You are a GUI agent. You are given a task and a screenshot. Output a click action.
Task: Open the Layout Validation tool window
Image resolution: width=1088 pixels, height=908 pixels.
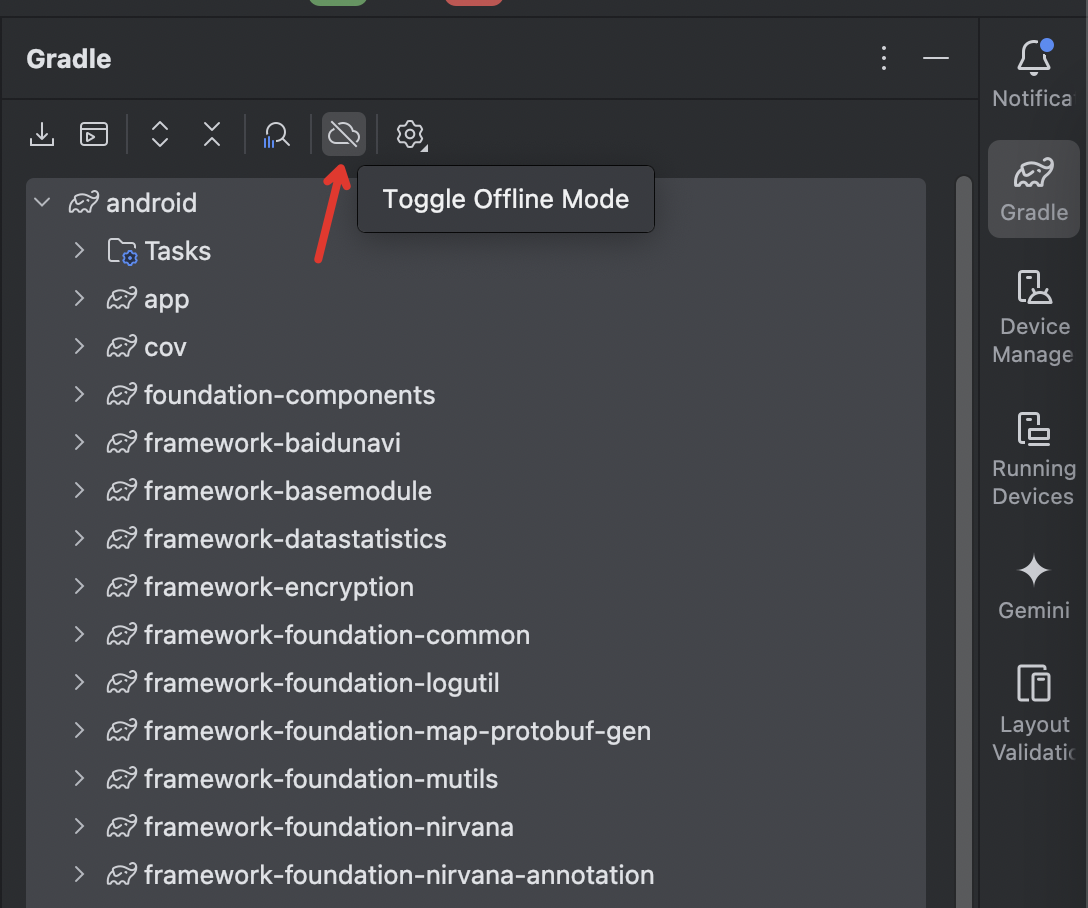pyautogui.click(x=1033, y=713)
